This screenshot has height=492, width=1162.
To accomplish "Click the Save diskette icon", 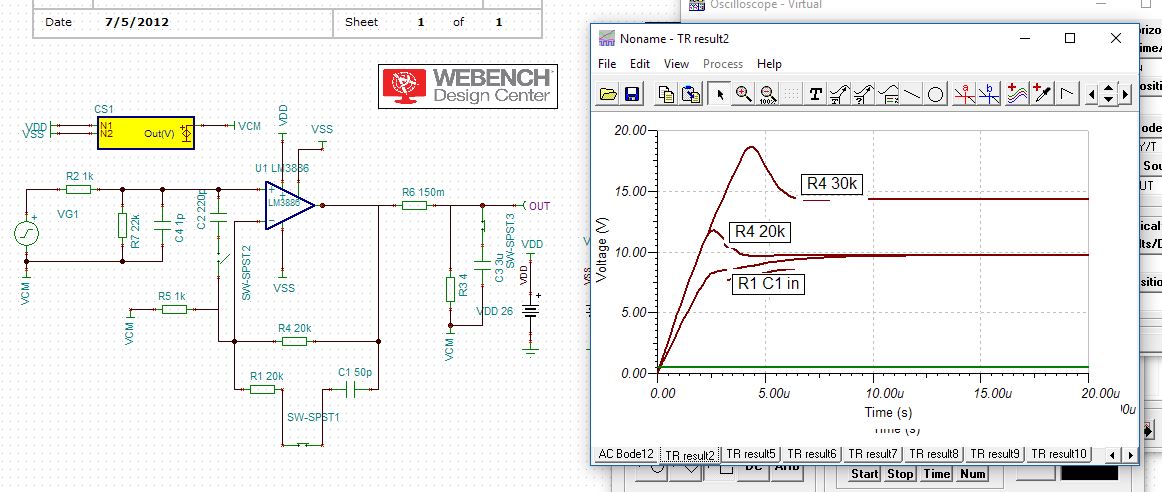I will pyautogui.click(x=632, y=94).
